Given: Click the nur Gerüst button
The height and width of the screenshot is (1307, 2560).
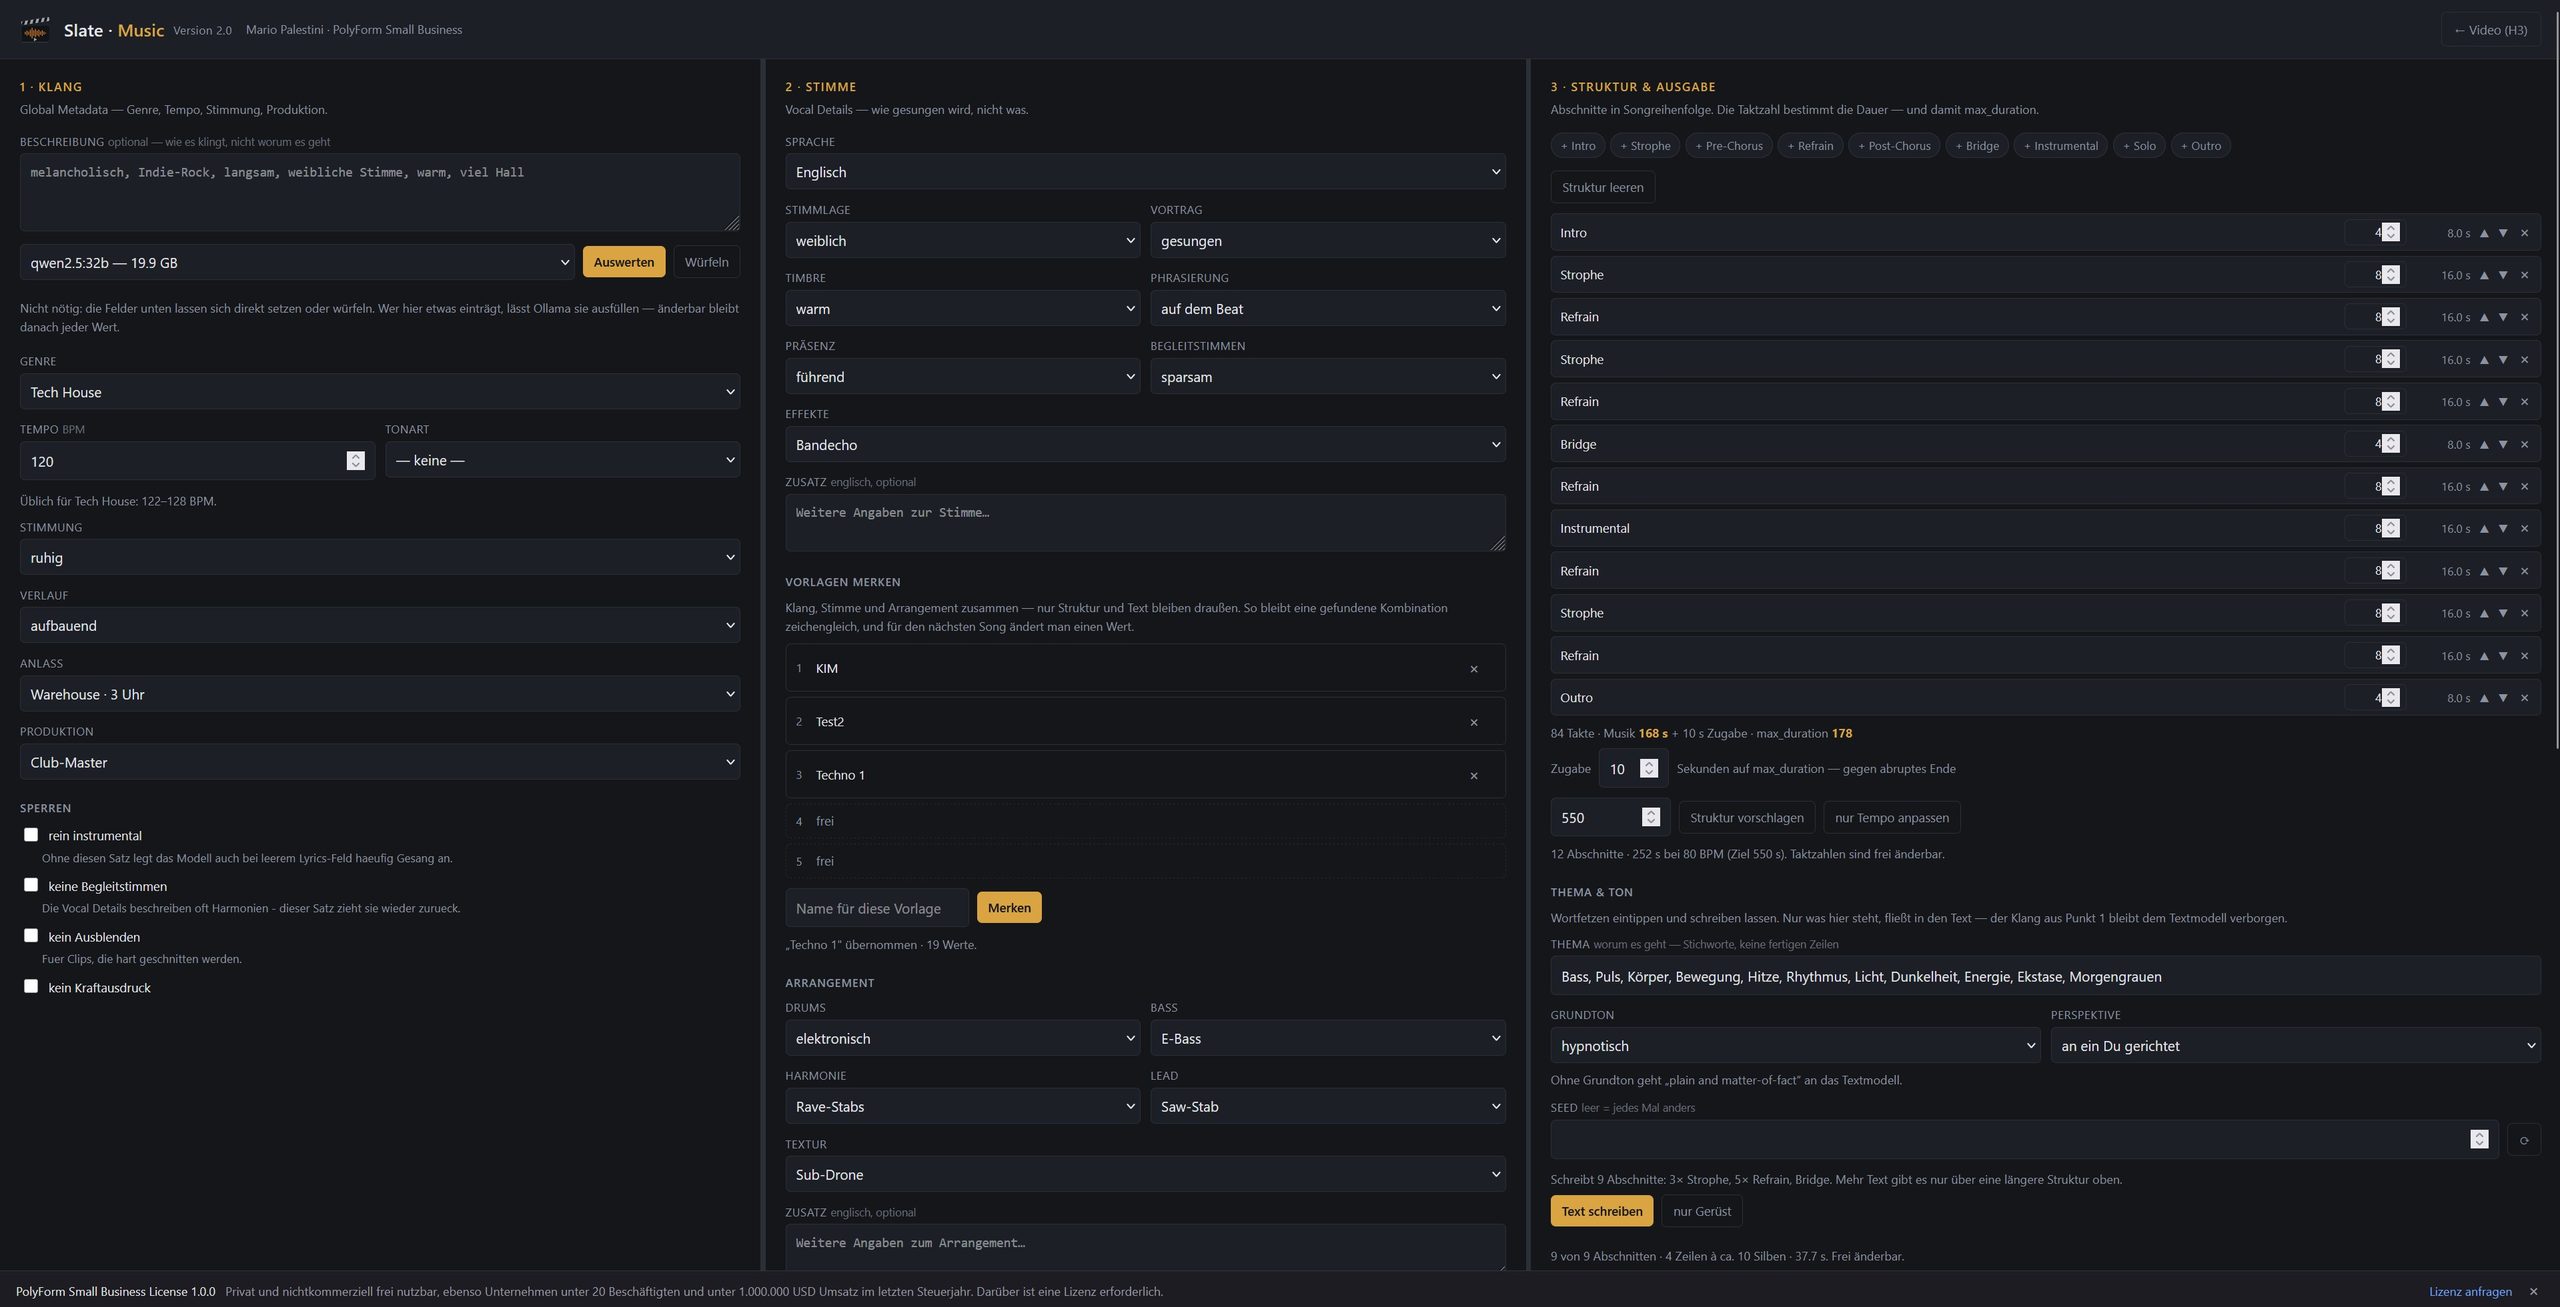Looking at the screenshot, I should 1702,1211.
